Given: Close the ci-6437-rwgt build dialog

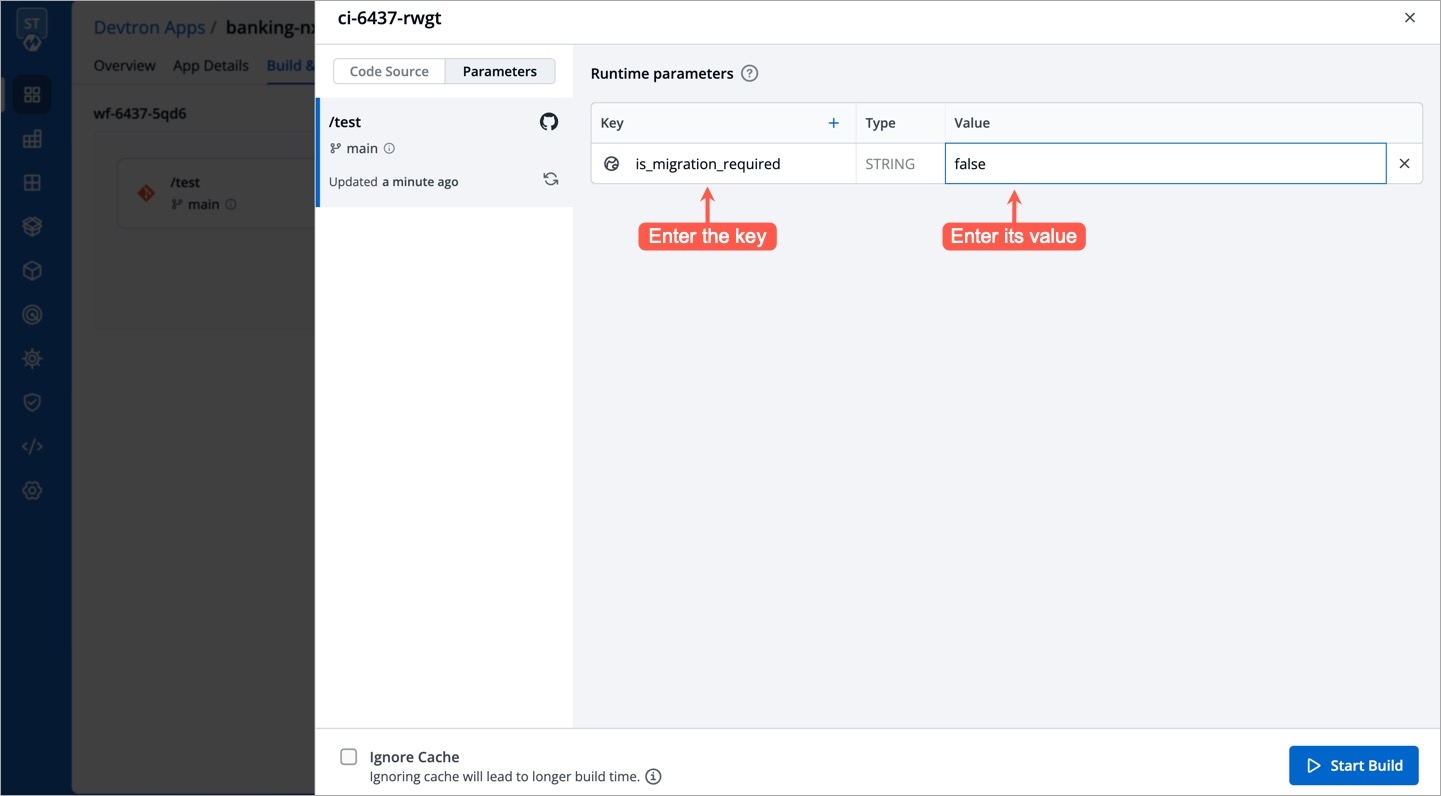Looking at the screenshot, I should [1410, 18].
